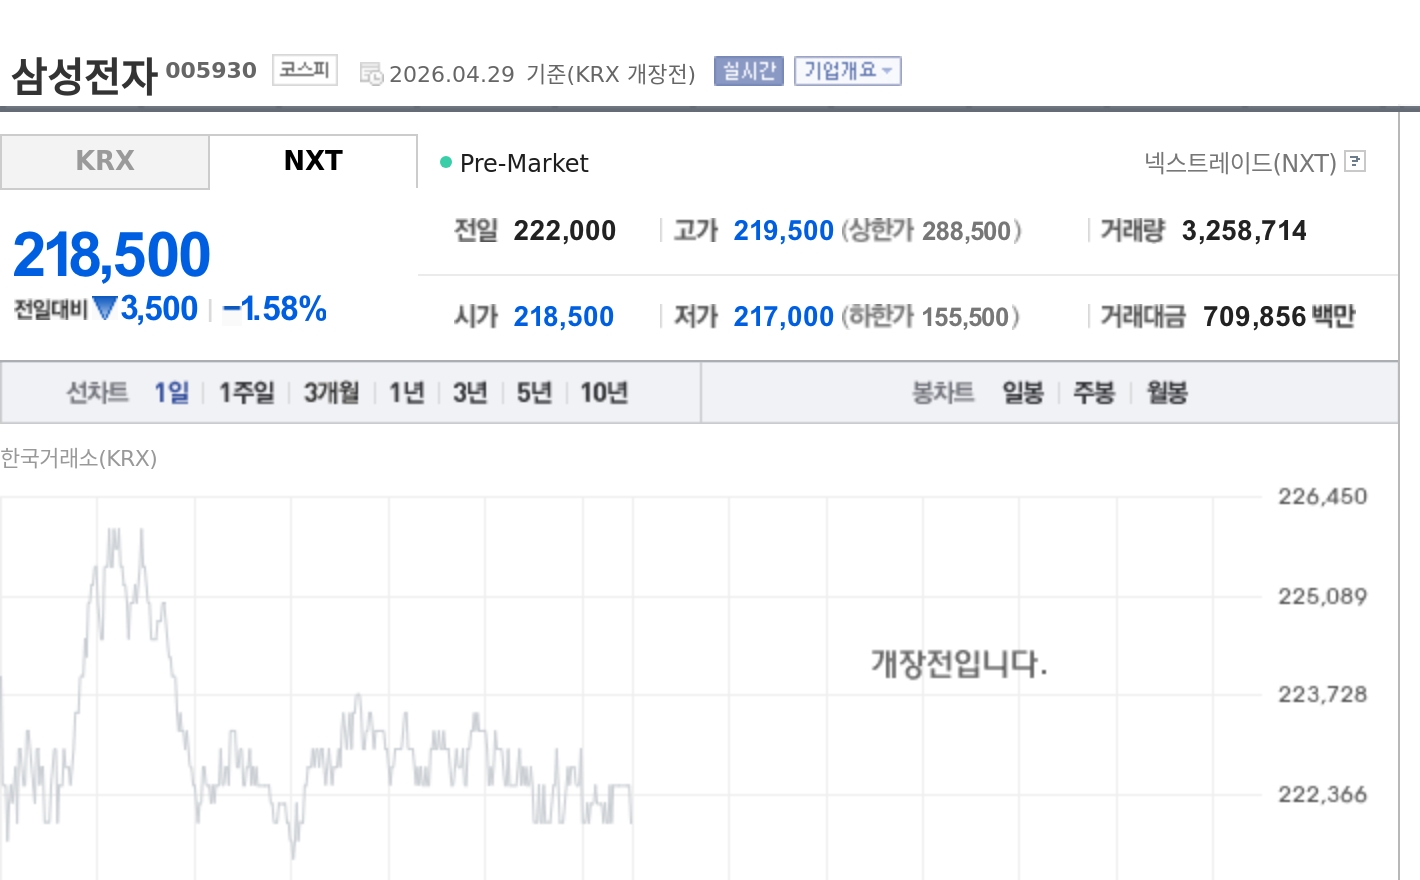Toggle the 실시간 real-time badge
The image size is (1420, 880).
748,71
